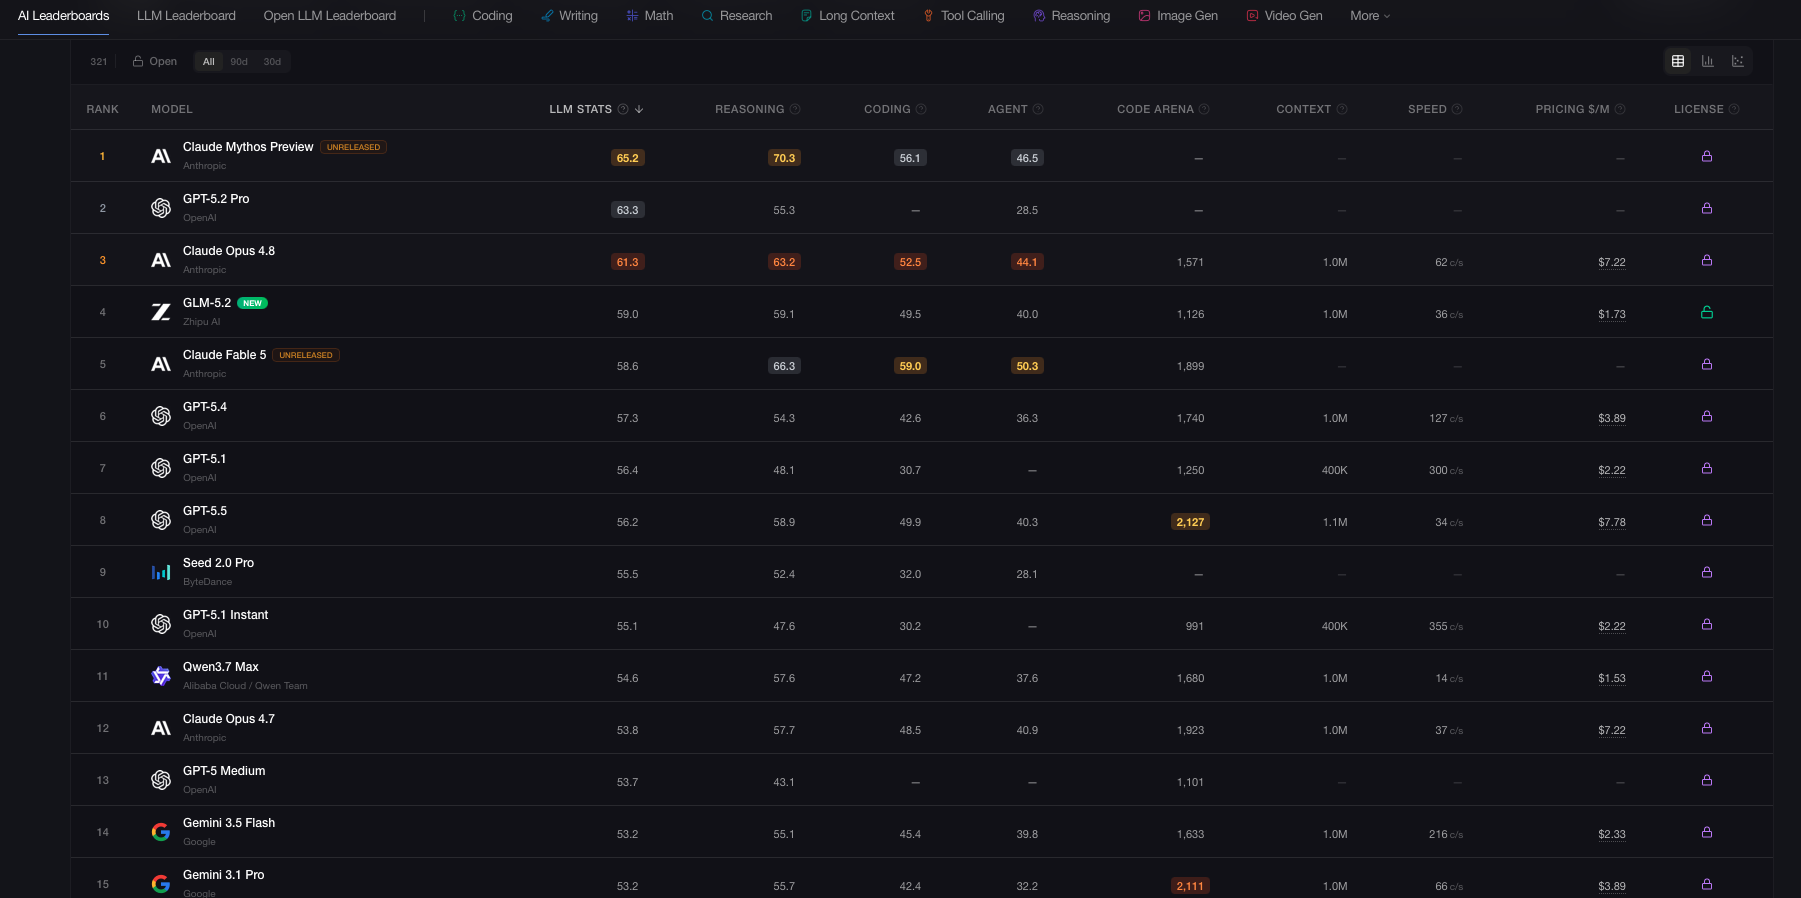Image resolution: width=1801 pixels, height=898 pixels.
Task: Open the Gemini 3.1 Pro model link
Action: pos(224,875)
